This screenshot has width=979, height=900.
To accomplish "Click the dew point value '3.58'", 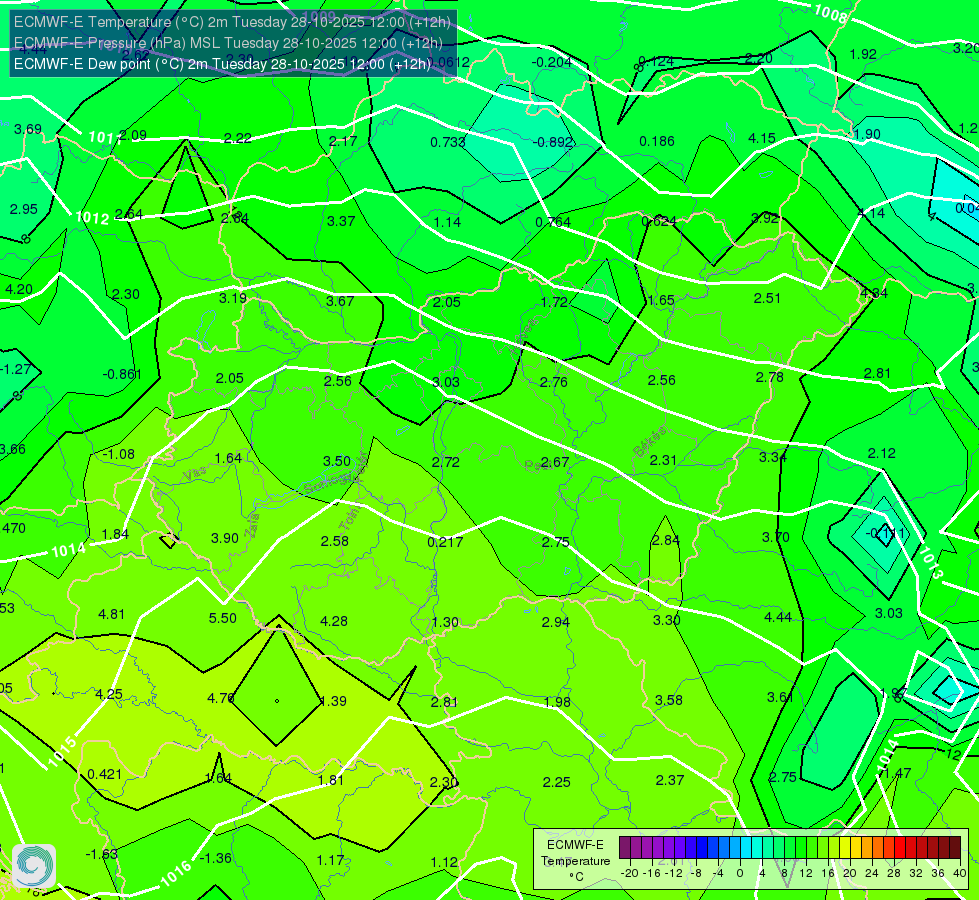I will pyautogui.click(x=669, y=700).
